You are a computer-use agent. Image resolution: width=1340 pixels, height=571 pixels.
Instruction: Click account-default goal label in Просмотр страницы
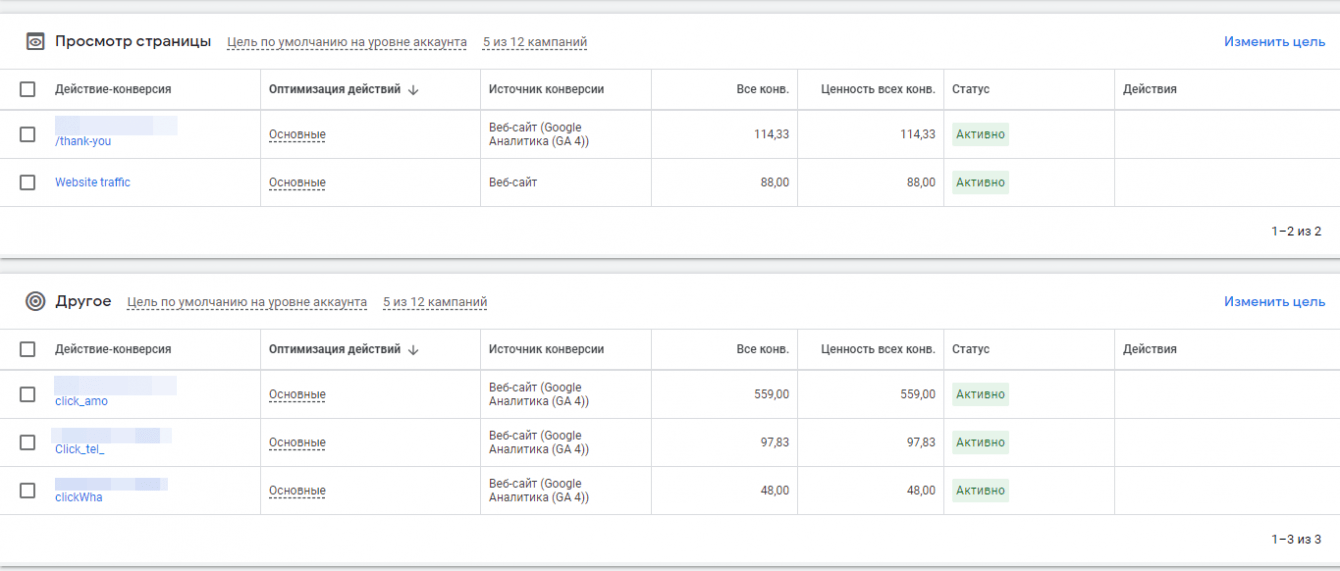(346, 42)
